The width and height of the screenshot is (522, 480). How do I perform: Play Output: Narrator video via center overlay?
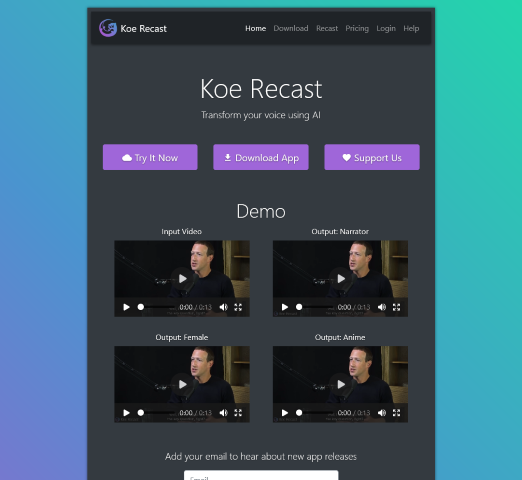coord(340,278)
